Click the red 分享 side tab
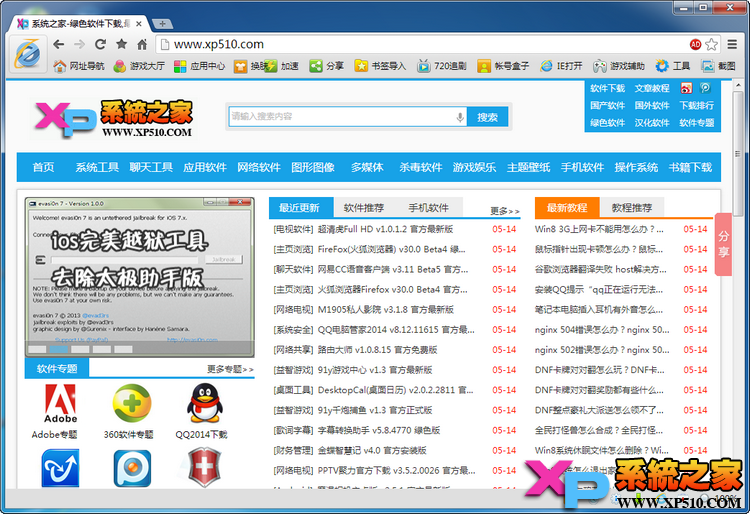Viewport: 750px width, 514px height. pos(723,244)
